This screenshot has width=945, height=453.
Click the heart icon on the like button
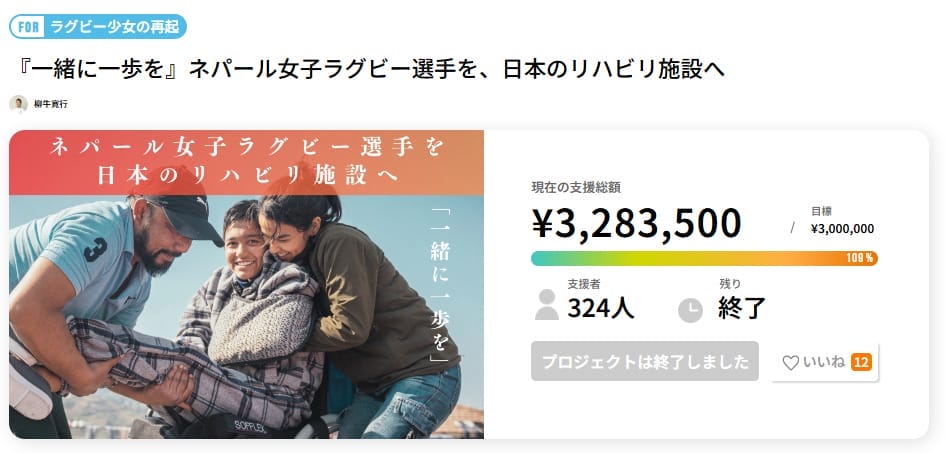coord(790,363)
